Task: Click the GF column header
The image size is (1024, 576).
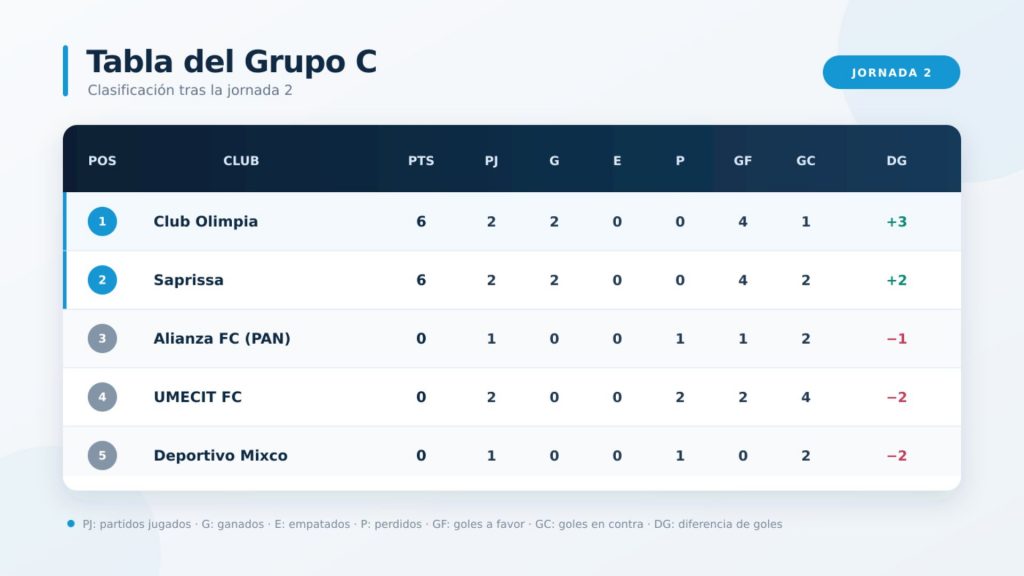Action: 743,161
